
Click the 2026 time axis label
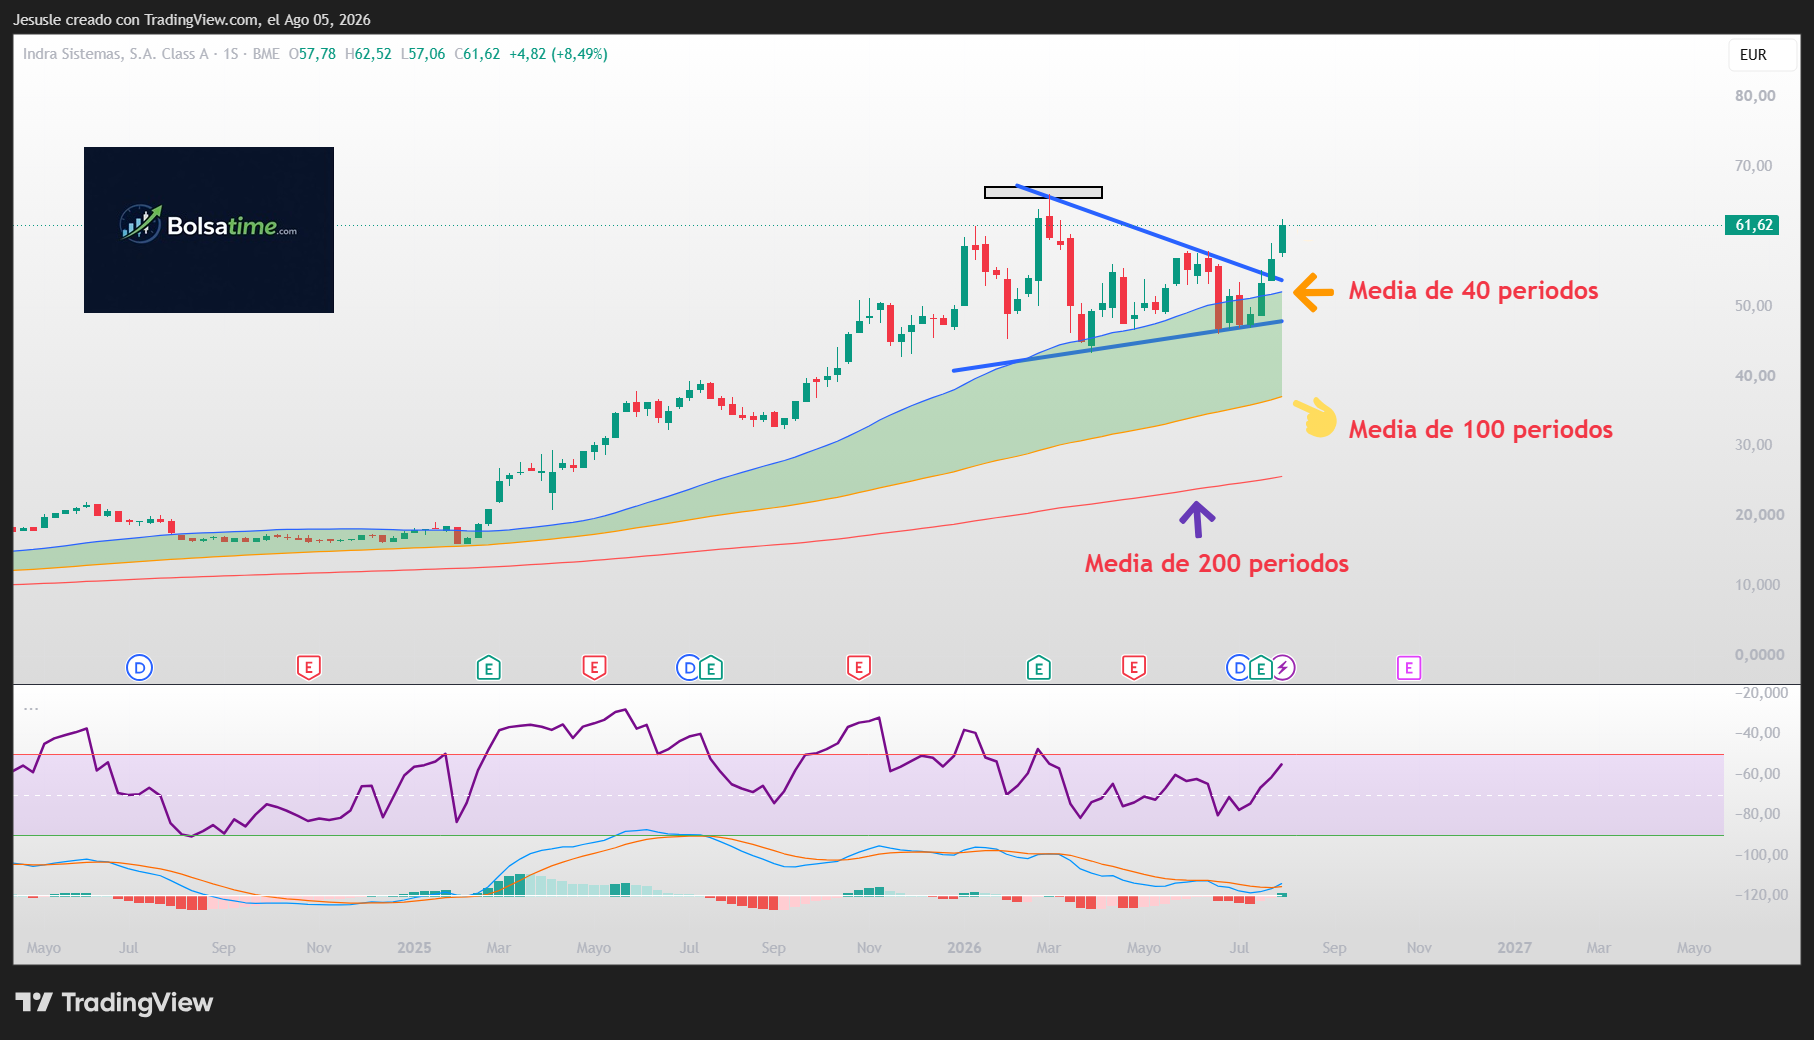pyautogui.click(x=964, y=948)
